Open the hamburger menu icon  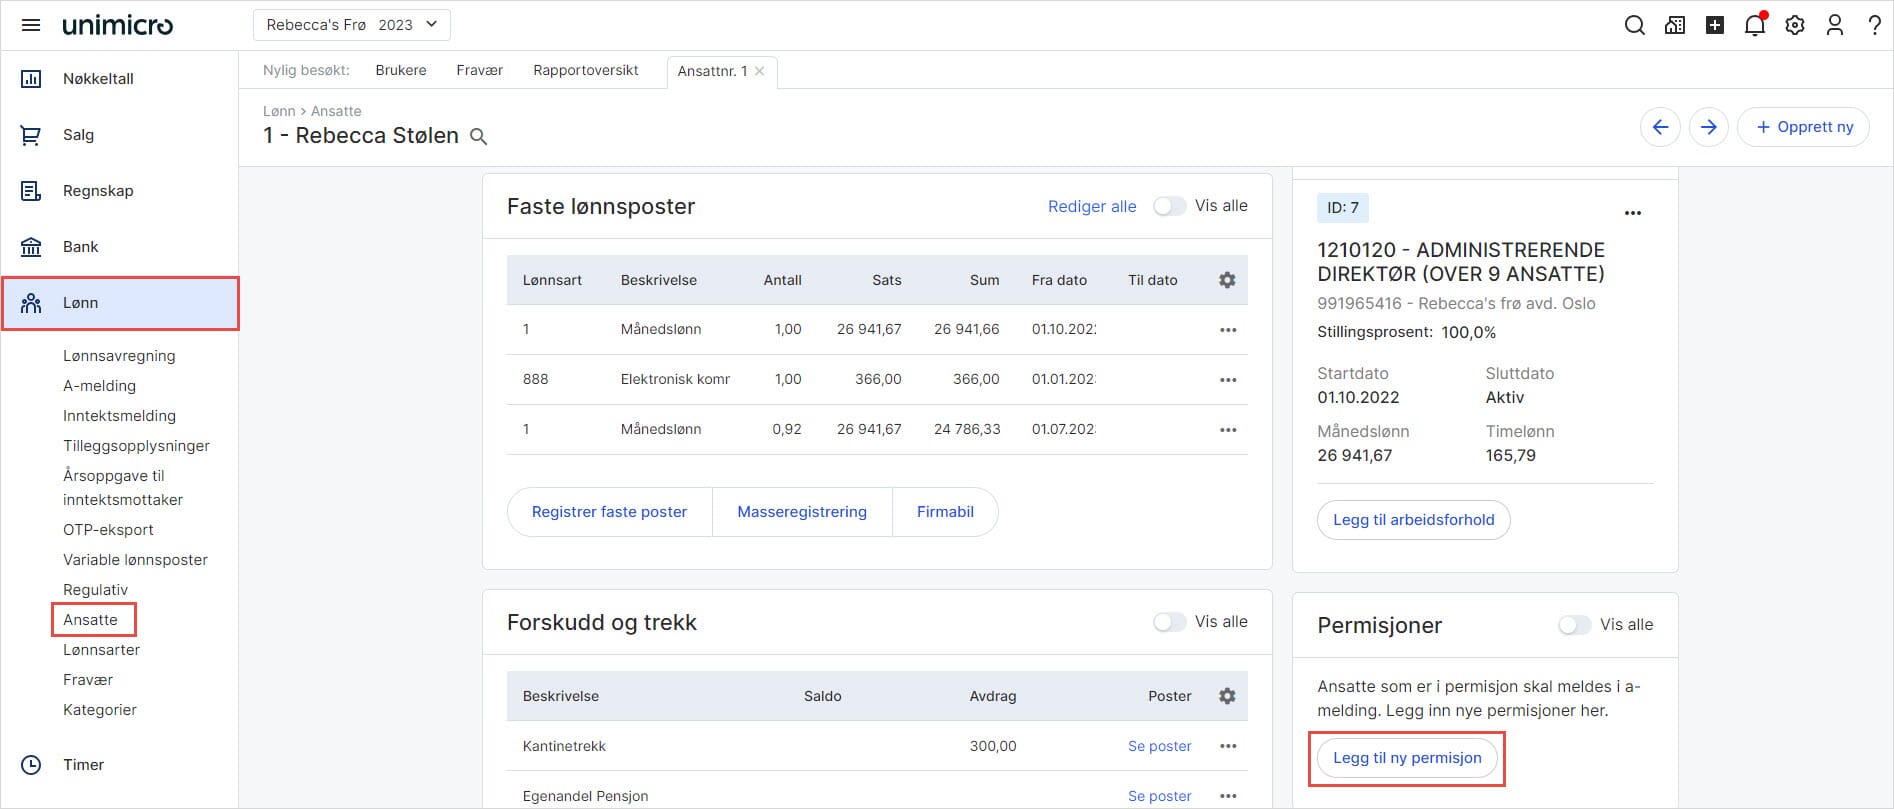[x=31, y=25]
